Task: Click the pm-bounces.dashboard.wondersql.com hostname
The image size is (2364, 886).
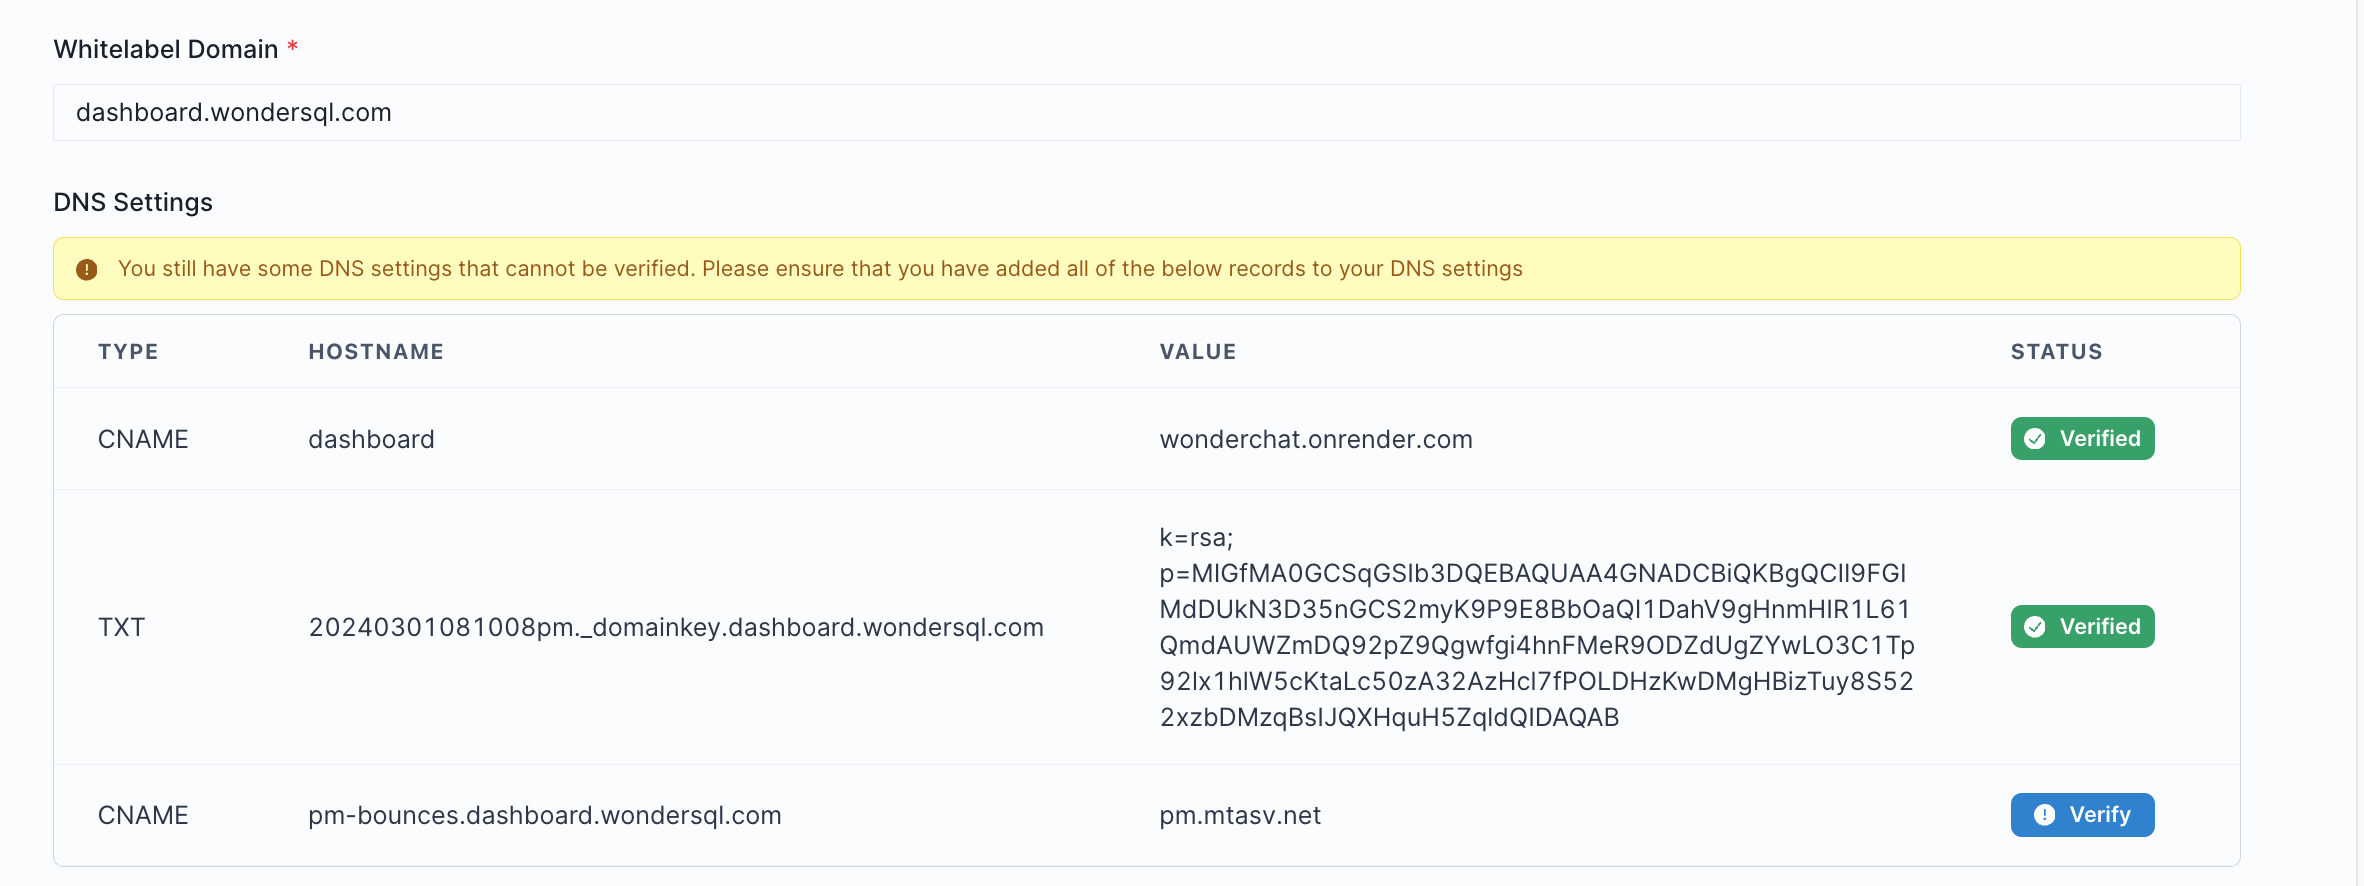Action: 544,816
